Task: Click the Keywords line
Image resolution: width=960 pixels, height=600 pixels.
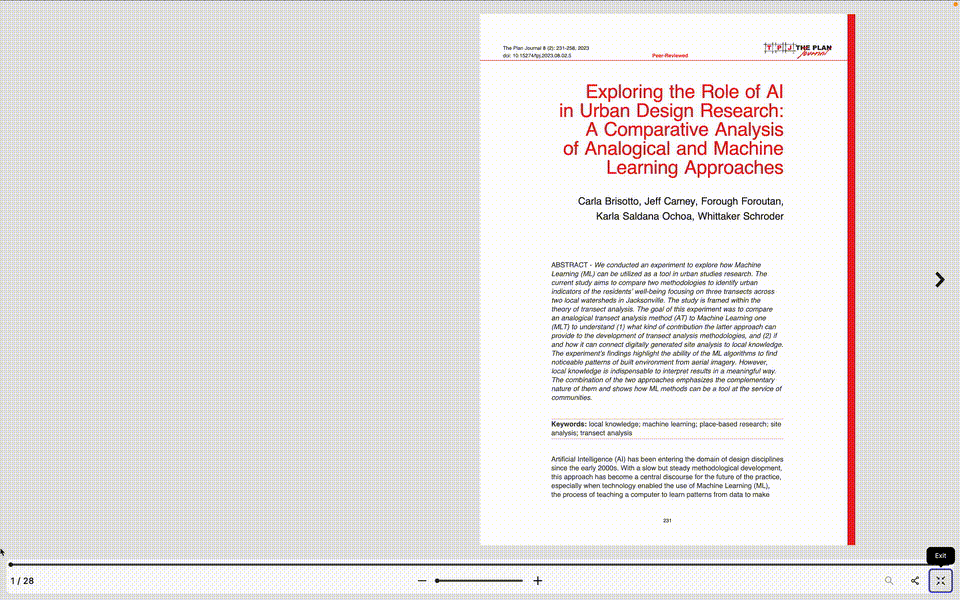Action: tap(667, 428)
